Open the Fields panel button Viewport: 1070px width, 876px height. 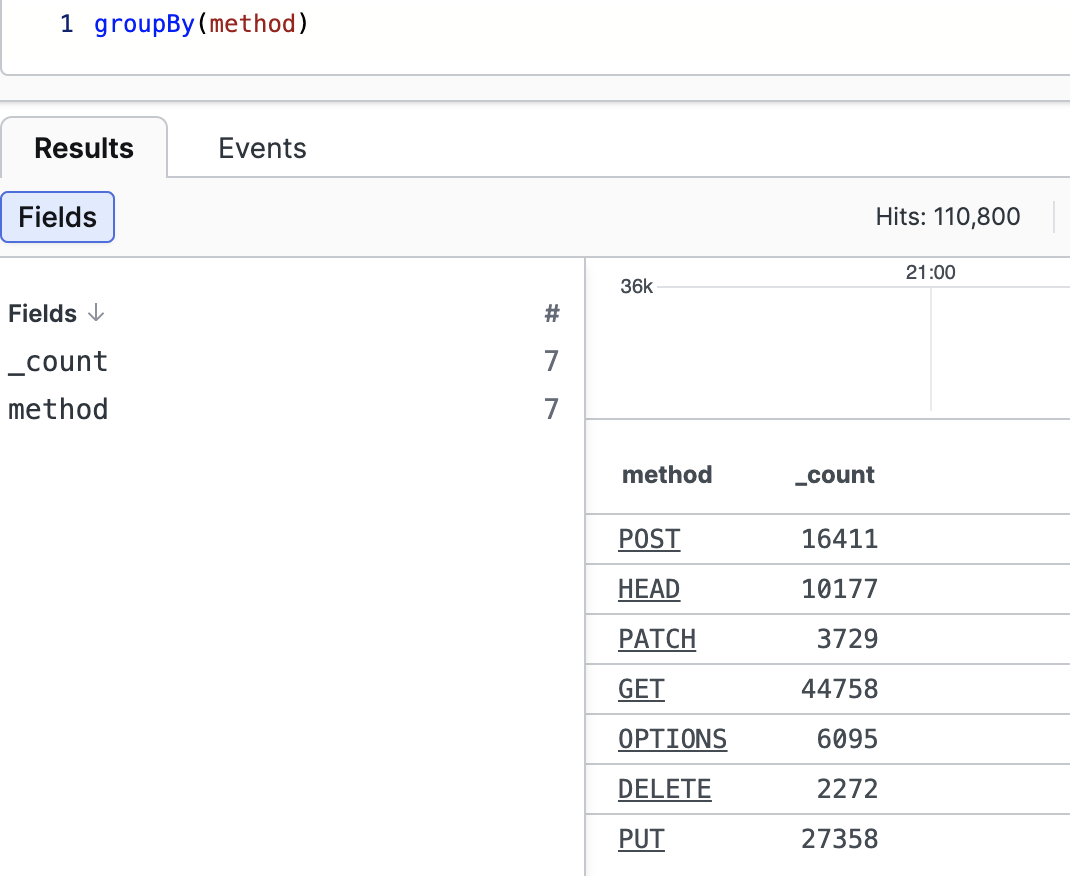(x=57, y=217)
